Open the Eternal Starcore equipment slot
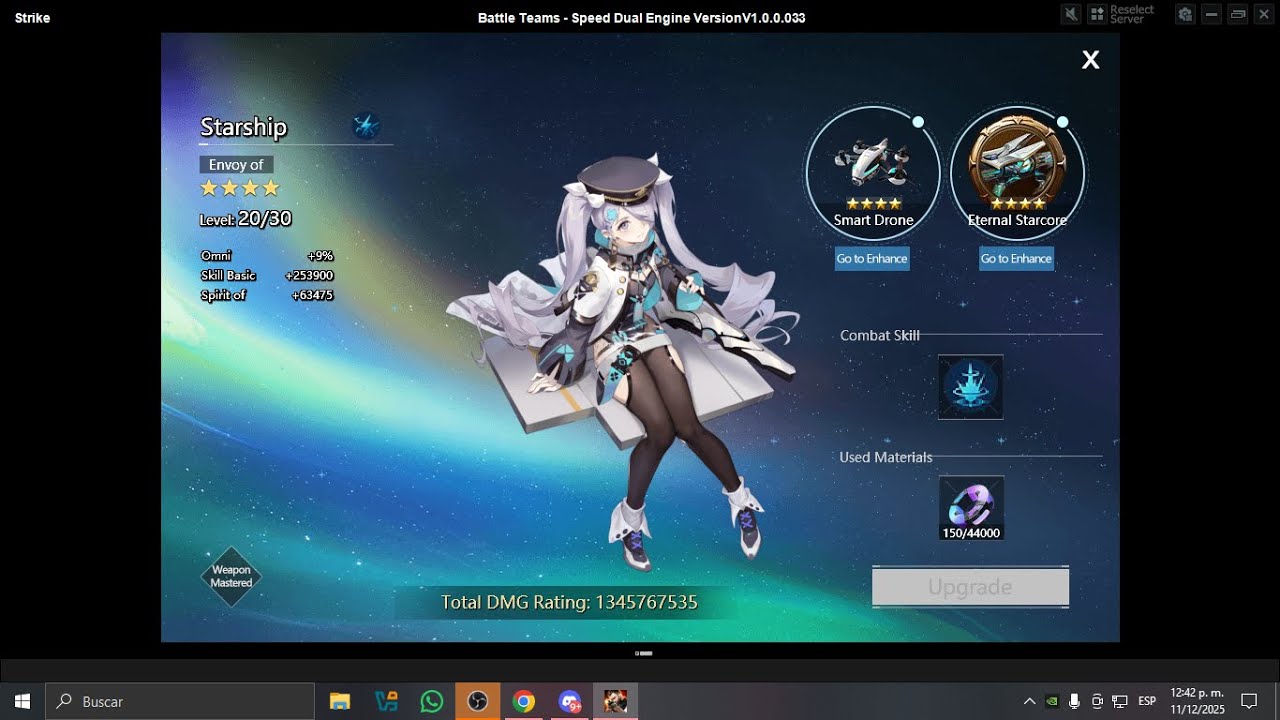The height and width of the screenshot is (720, 1280). click(x=1017, y=173)
